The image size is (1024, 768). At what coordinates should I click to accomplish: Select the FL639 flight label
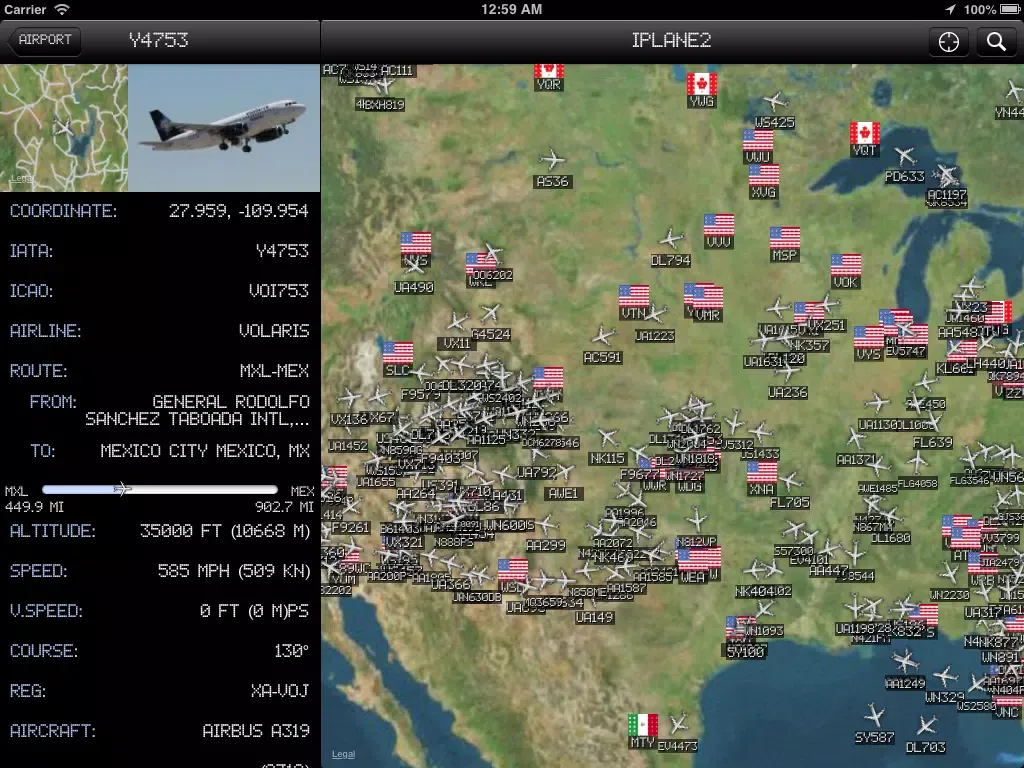(933, 443)
